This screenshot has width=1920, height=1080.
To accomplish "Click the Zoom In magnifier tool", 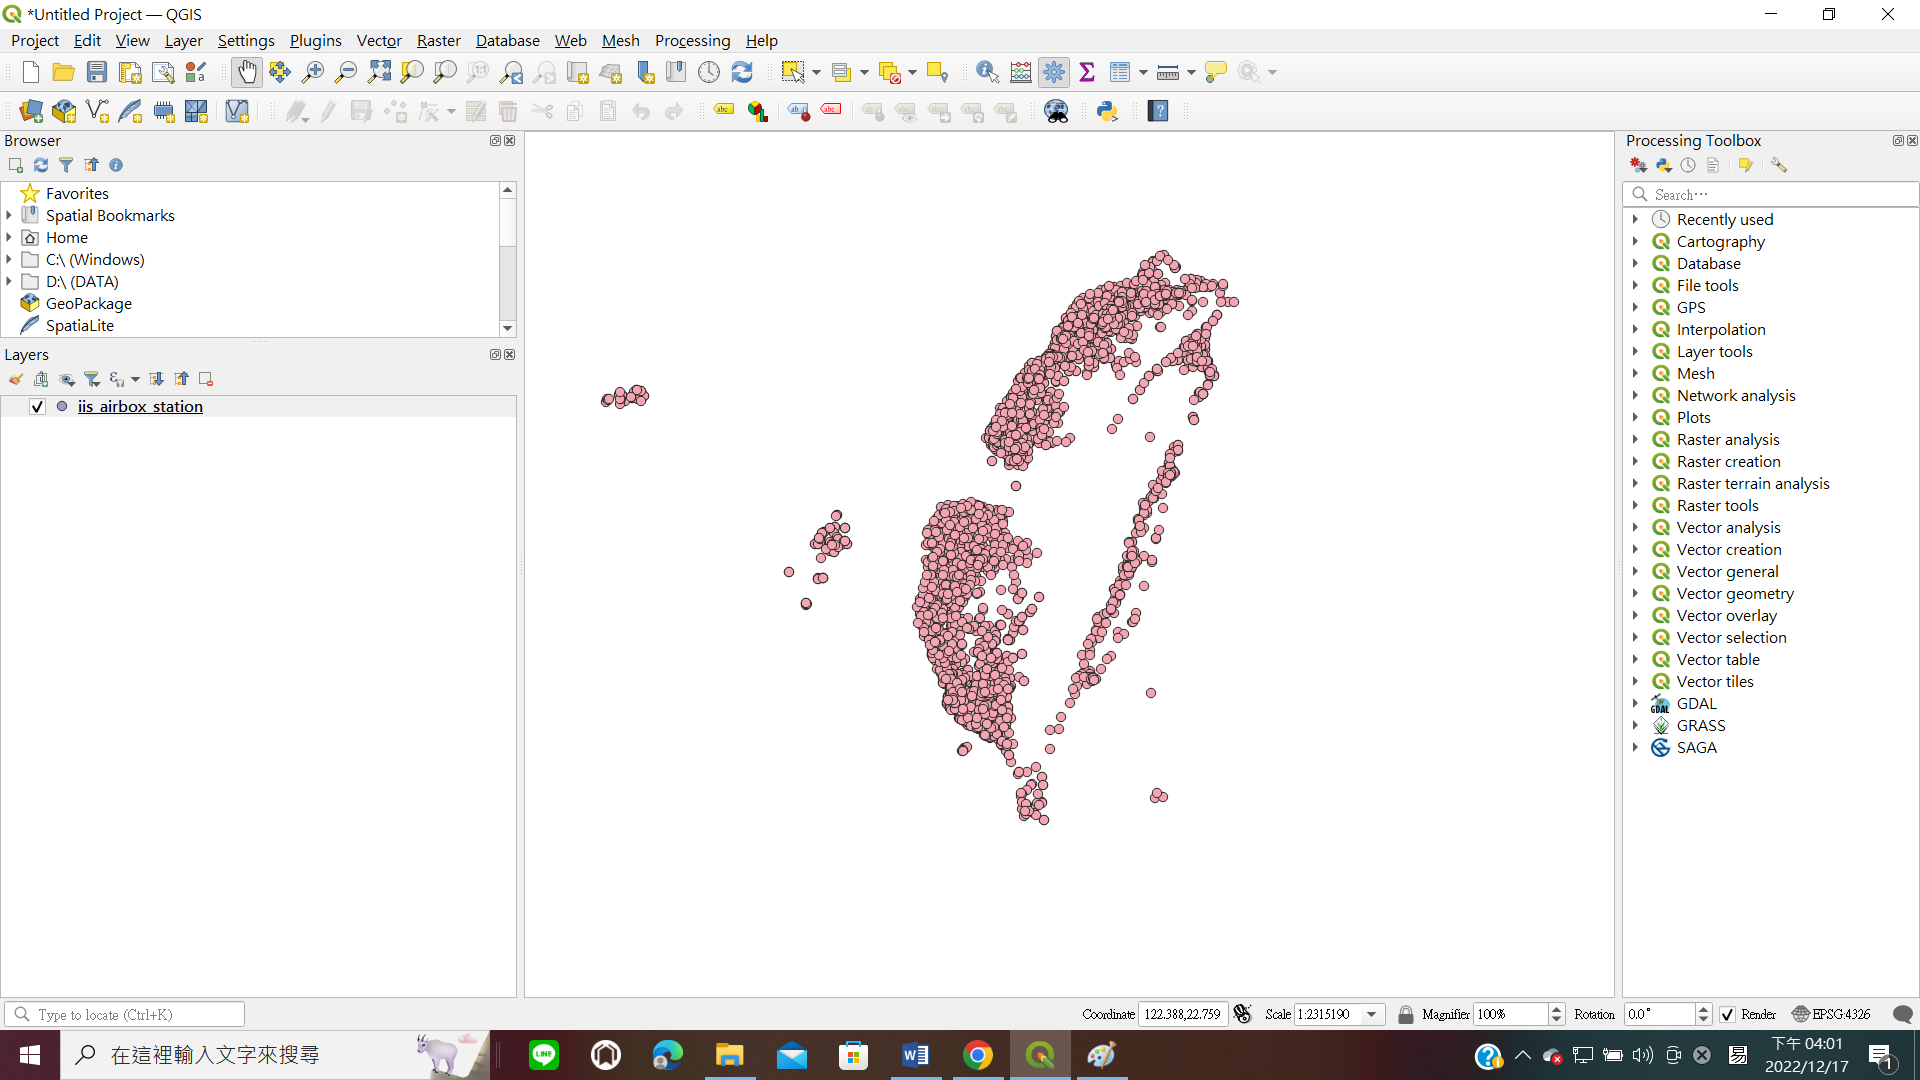I will 312,72.
